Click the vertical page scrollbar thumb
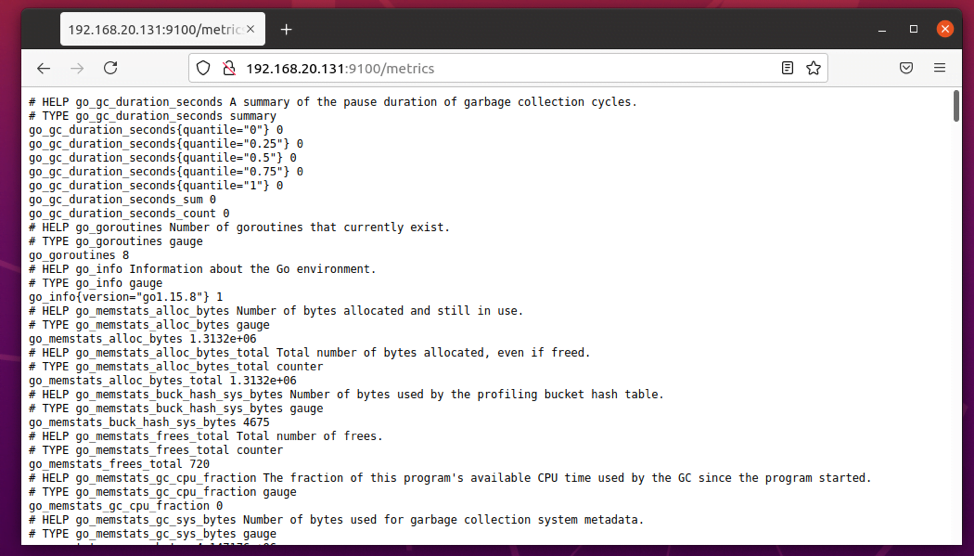Image resolution: width=974 pixels, height=556 pixels. tap(956, 106)
